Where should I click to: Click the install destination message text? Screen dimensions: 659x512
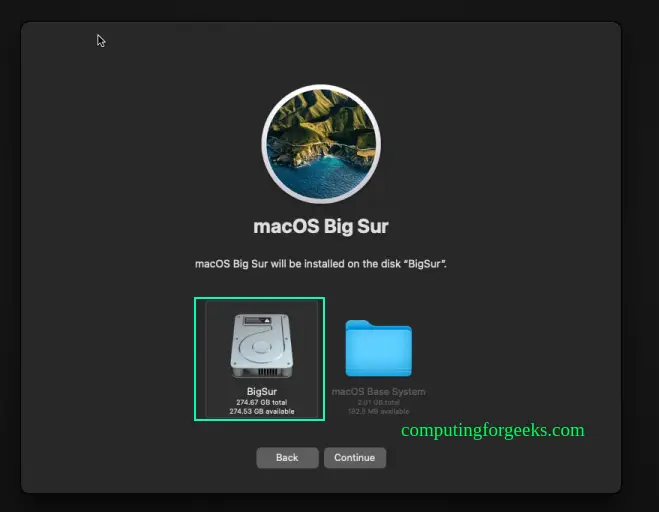pos(321,264)
